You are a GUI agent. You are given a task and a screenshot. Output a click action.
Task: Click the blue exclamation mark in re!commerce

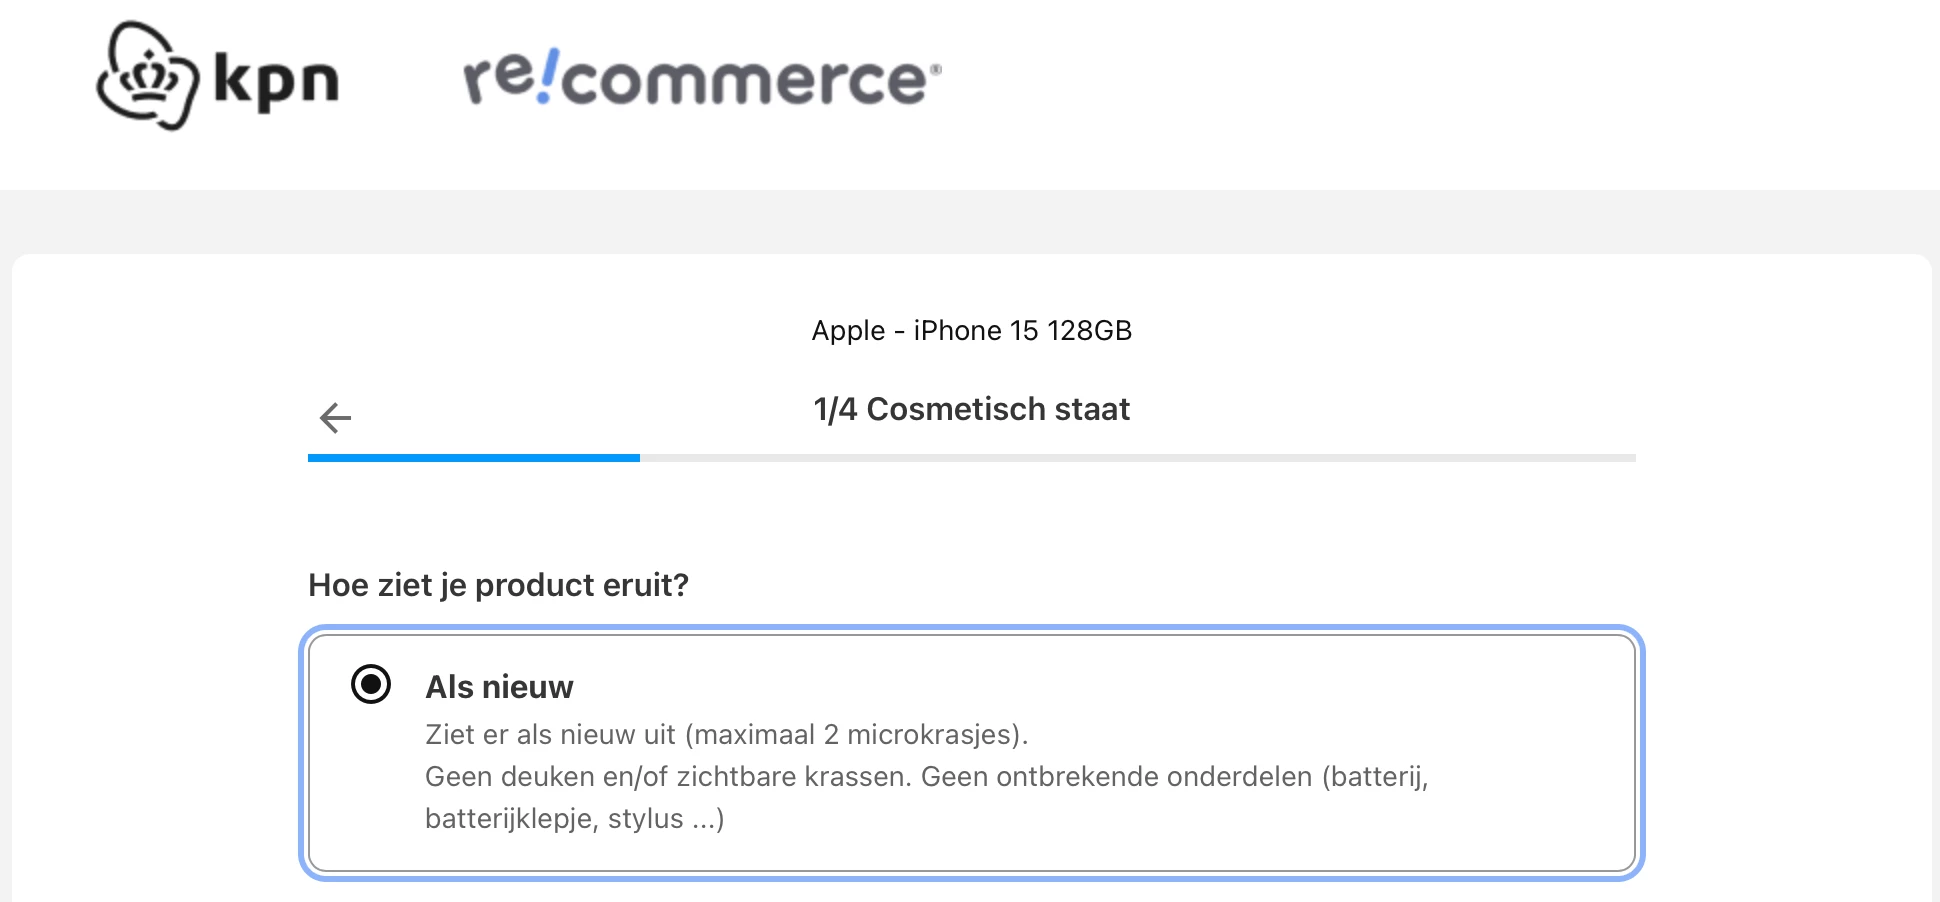(x=548, y=78)
